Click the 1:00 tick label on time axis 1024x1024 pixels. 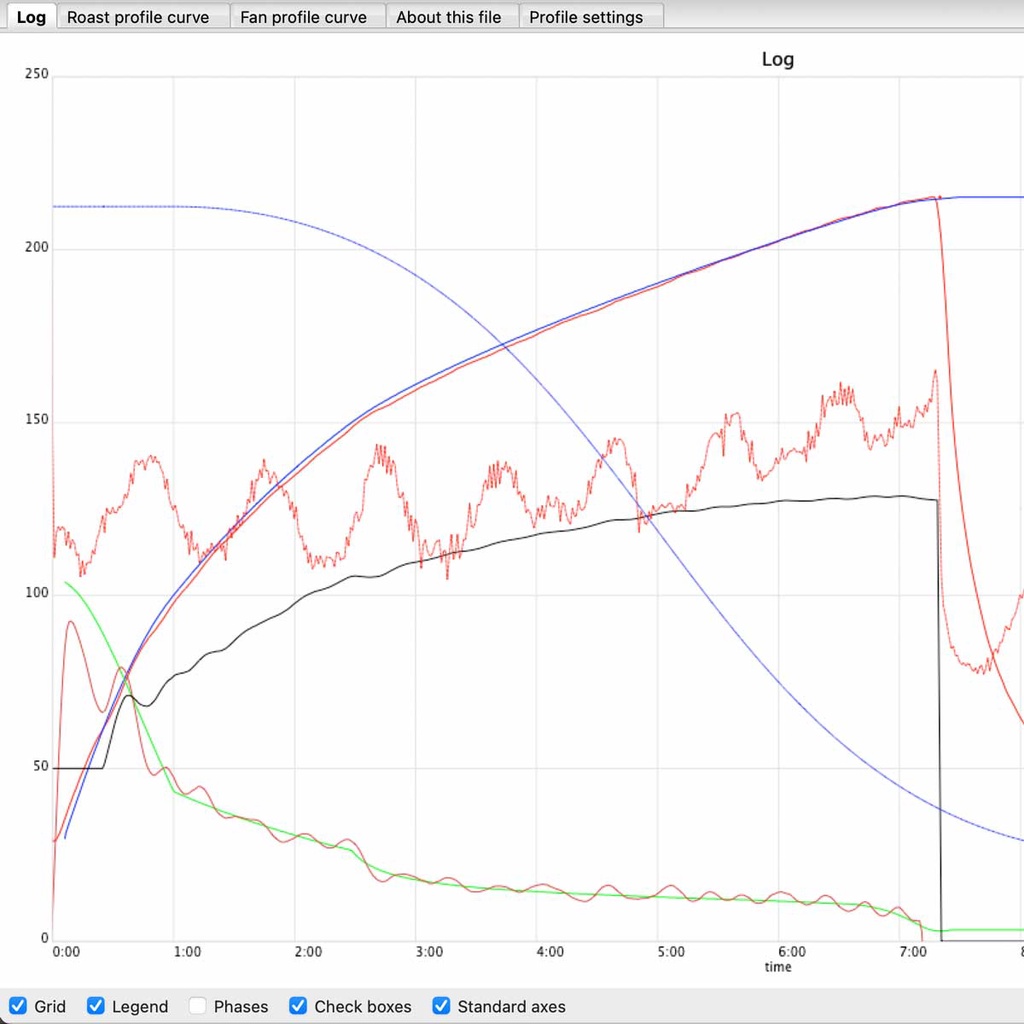(186, 952)
